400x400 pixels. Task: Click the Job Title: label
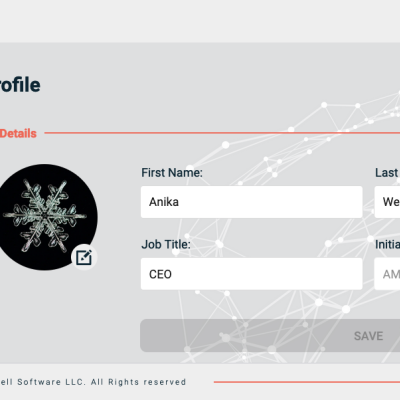click(x=166, y=245)
